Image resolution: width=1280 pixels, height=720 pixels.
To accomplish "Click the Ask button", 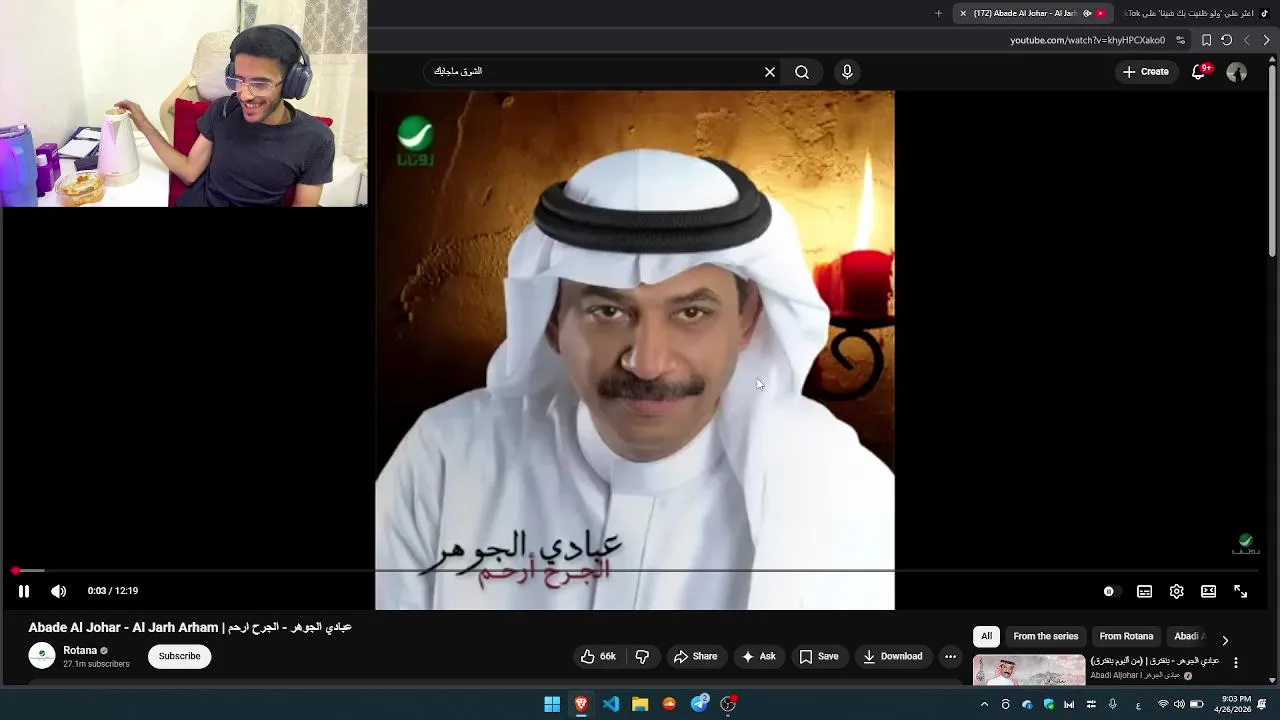I will tap(759, 656).
